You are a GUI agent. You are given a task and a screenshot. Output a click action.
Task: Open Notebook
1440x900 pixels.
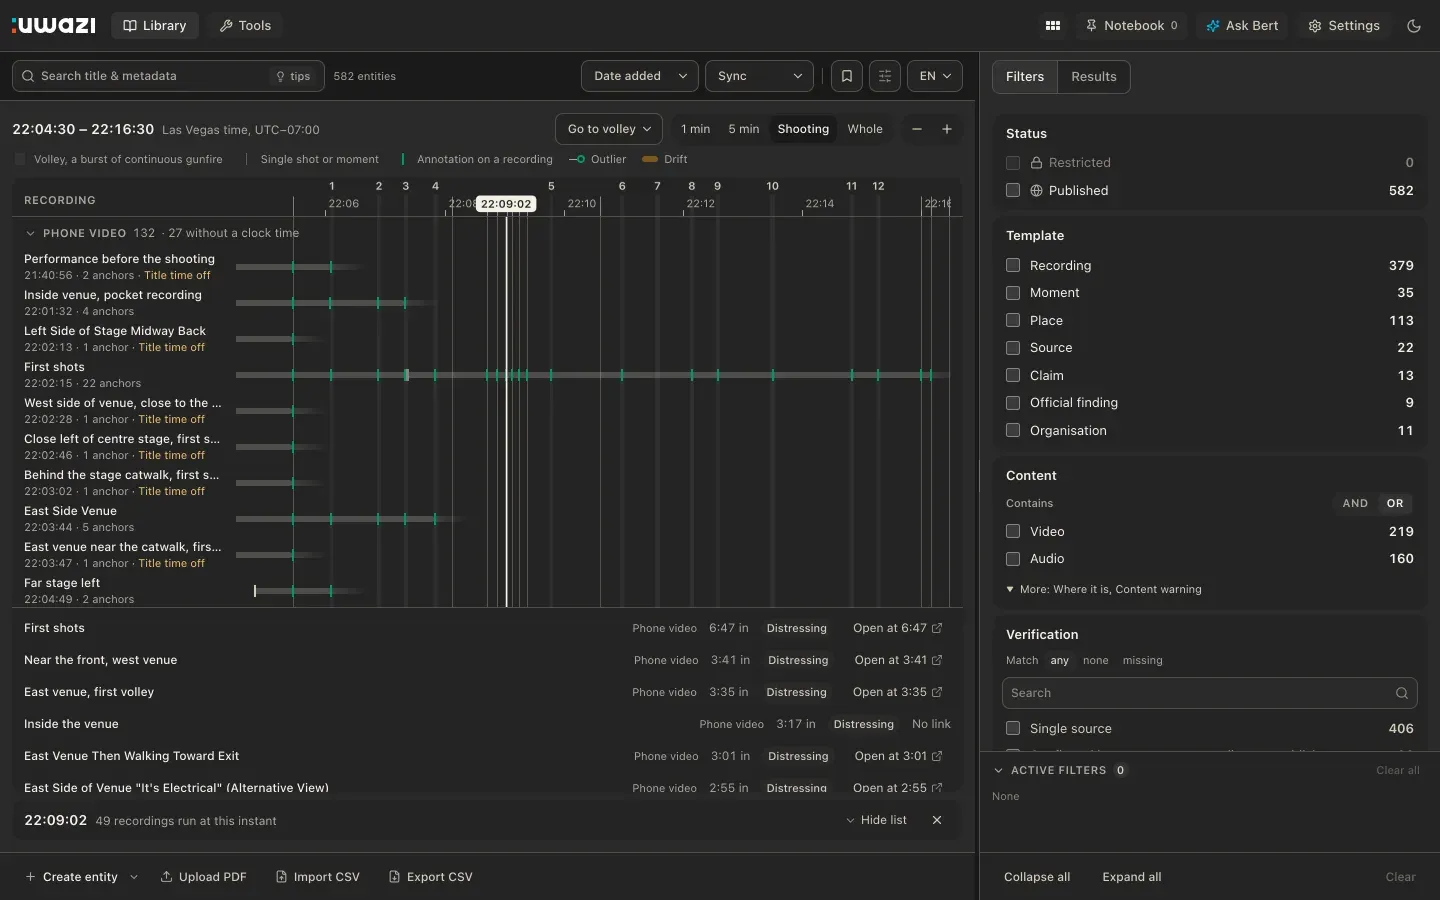(1132, 26)
